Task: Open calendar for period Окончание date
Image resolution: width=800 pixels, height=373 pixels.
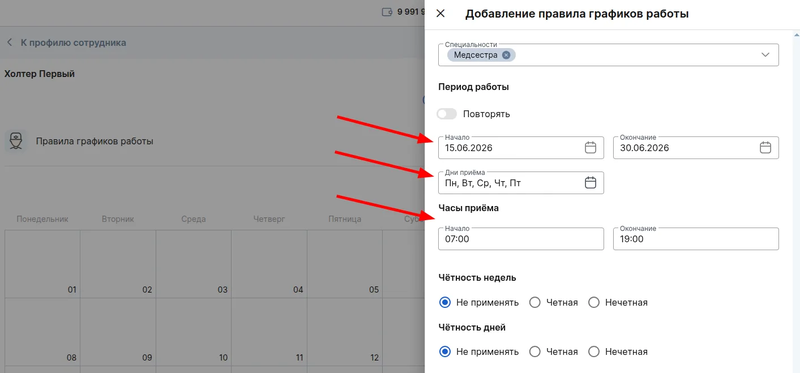Action: point(765,147)
